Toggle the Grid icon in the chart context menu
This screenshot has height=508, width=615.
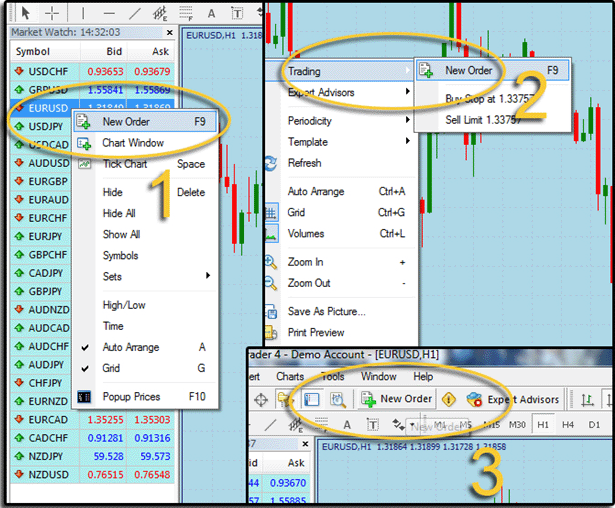(x=271, y=213)
